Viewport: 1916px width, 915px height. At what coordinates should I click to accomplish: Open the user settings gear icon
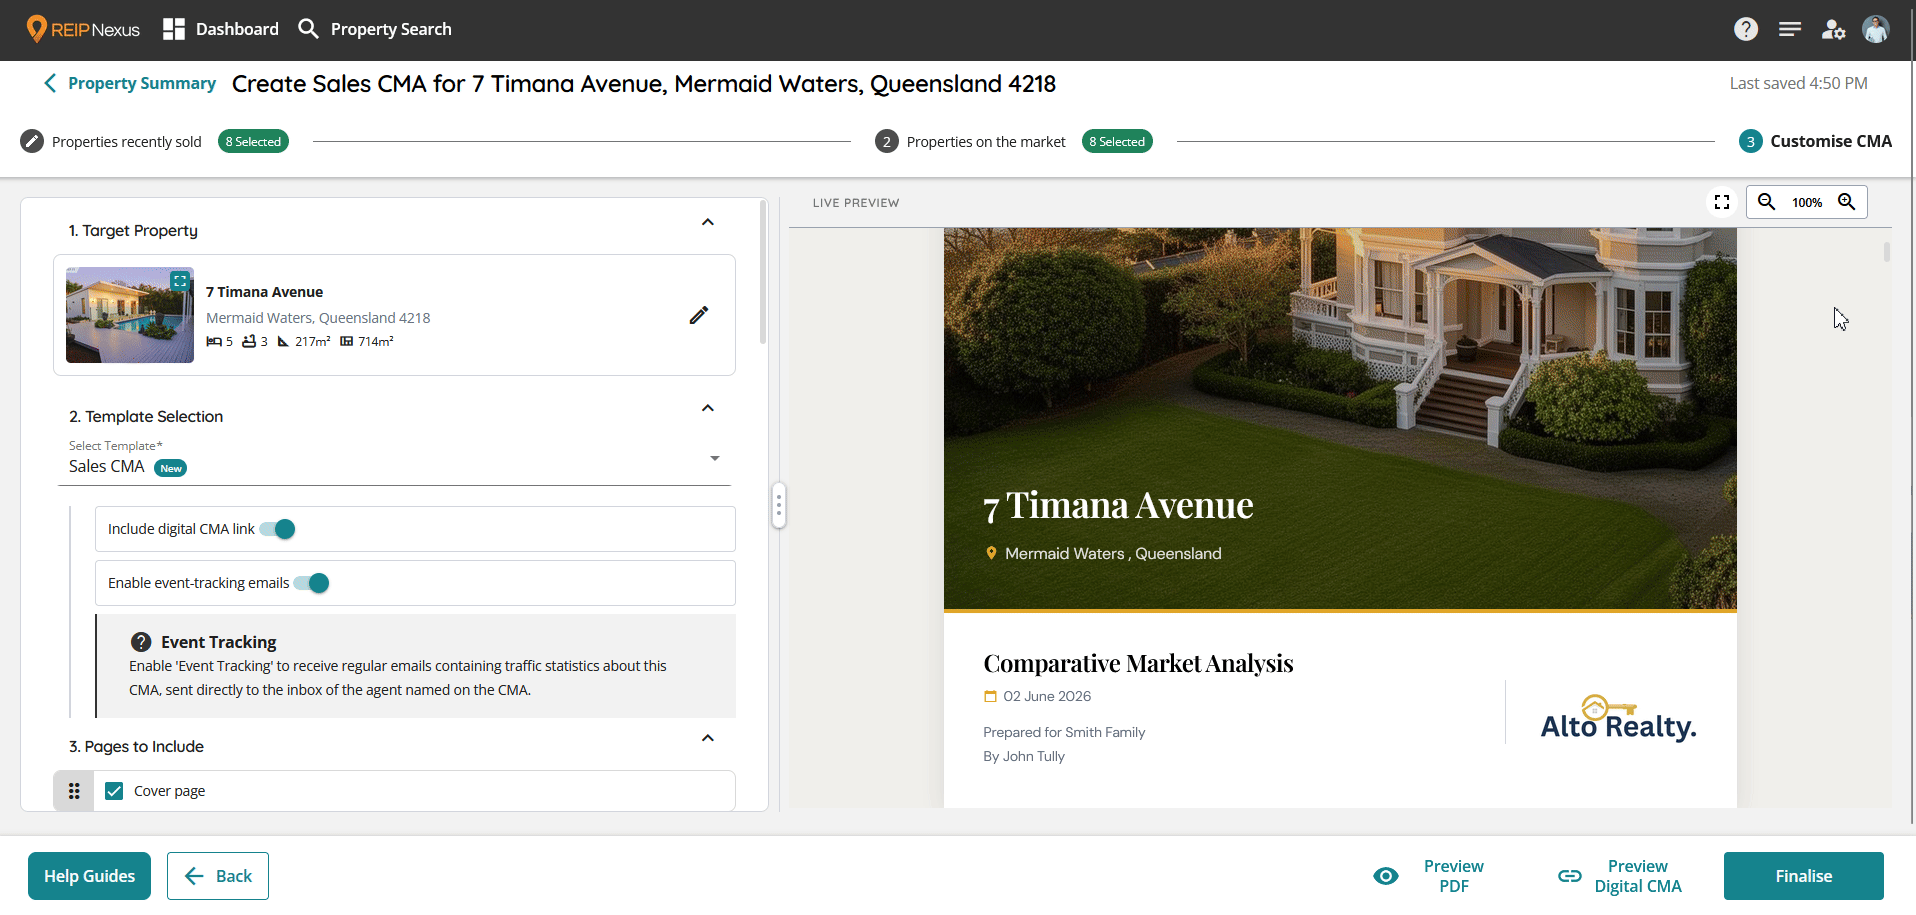1833,29
